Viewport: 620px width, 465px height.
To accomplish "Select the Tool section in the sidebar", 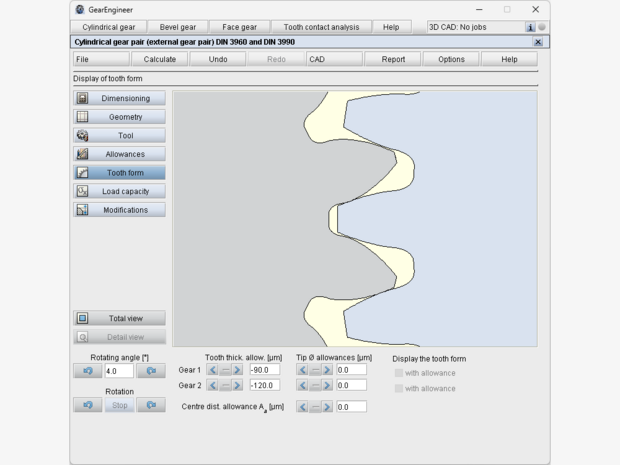I will click(x=119, y=135).
